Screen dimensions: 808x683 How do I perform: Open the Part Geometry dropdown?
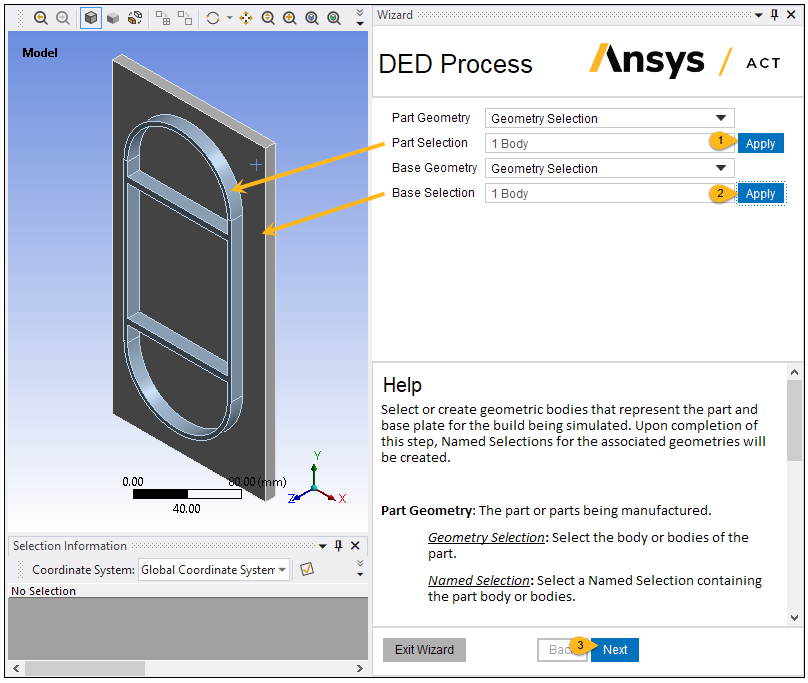(x=610, y=118)
